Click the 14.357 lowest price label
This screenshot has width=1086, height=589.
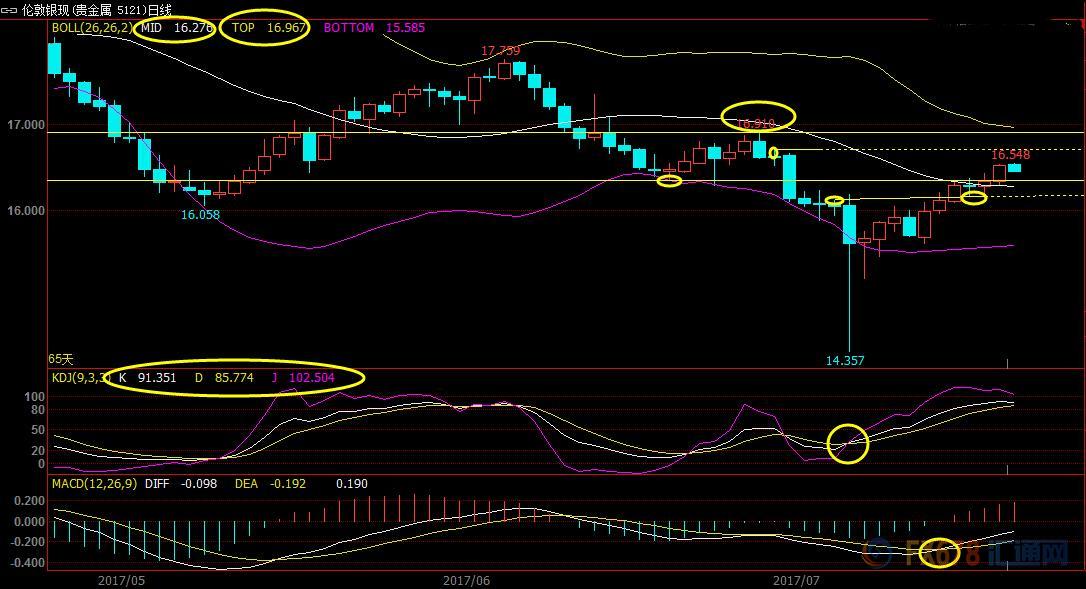pos(845,360)
